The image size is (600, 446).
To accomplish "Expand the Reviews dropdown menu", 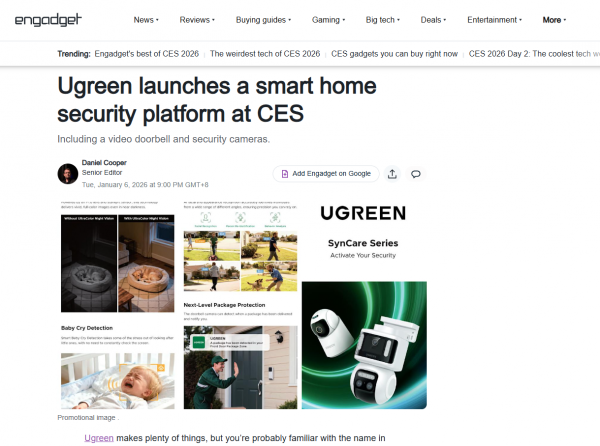I will (197, 20).
